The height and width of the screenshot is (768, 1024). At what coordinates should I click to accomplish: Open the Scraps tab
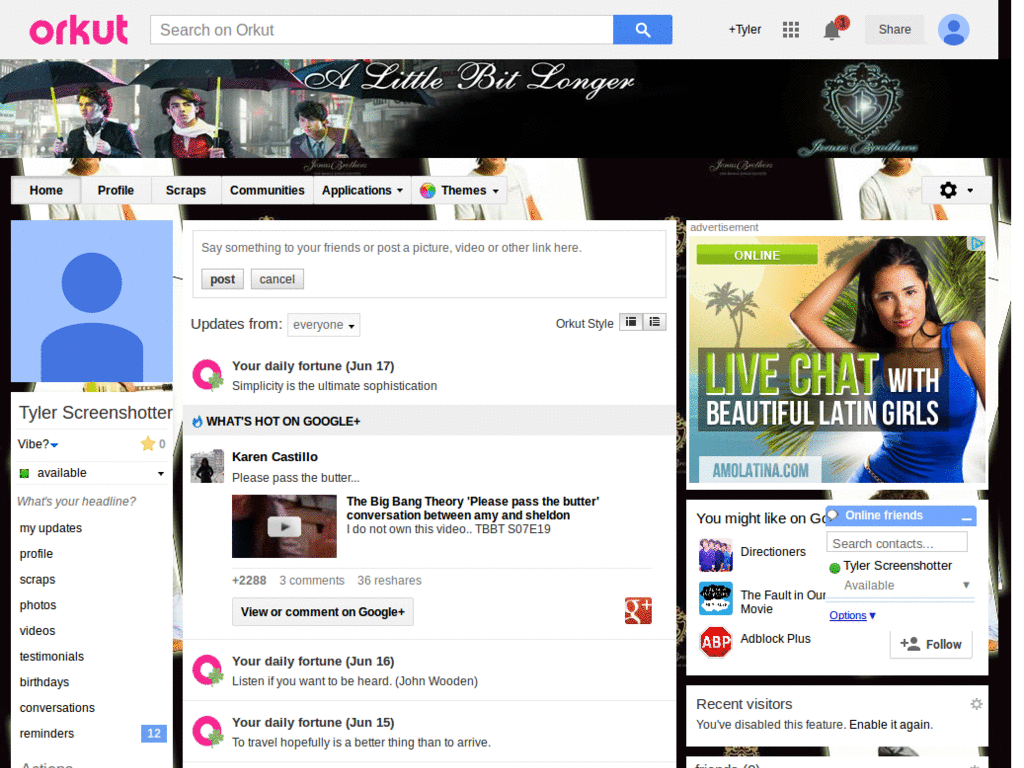(x=185, y=191)
